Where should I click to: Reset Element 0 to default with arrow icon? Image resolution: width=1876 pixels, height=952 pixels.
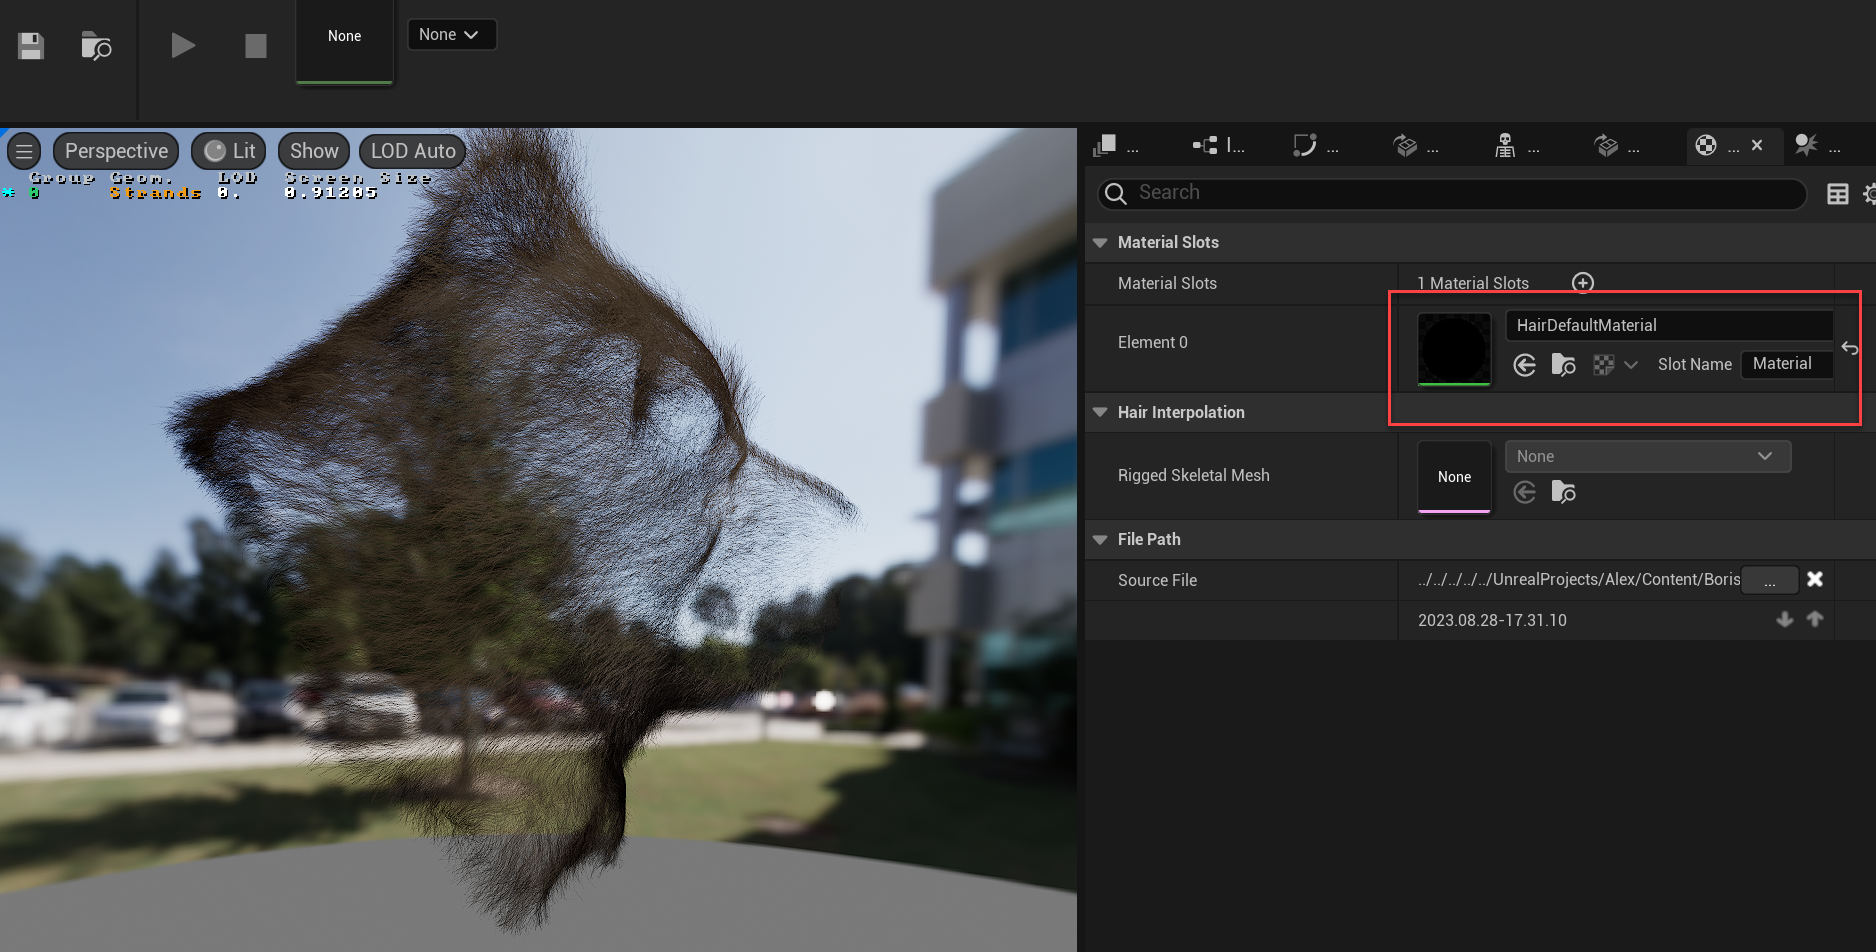(x=1849, y=348)
